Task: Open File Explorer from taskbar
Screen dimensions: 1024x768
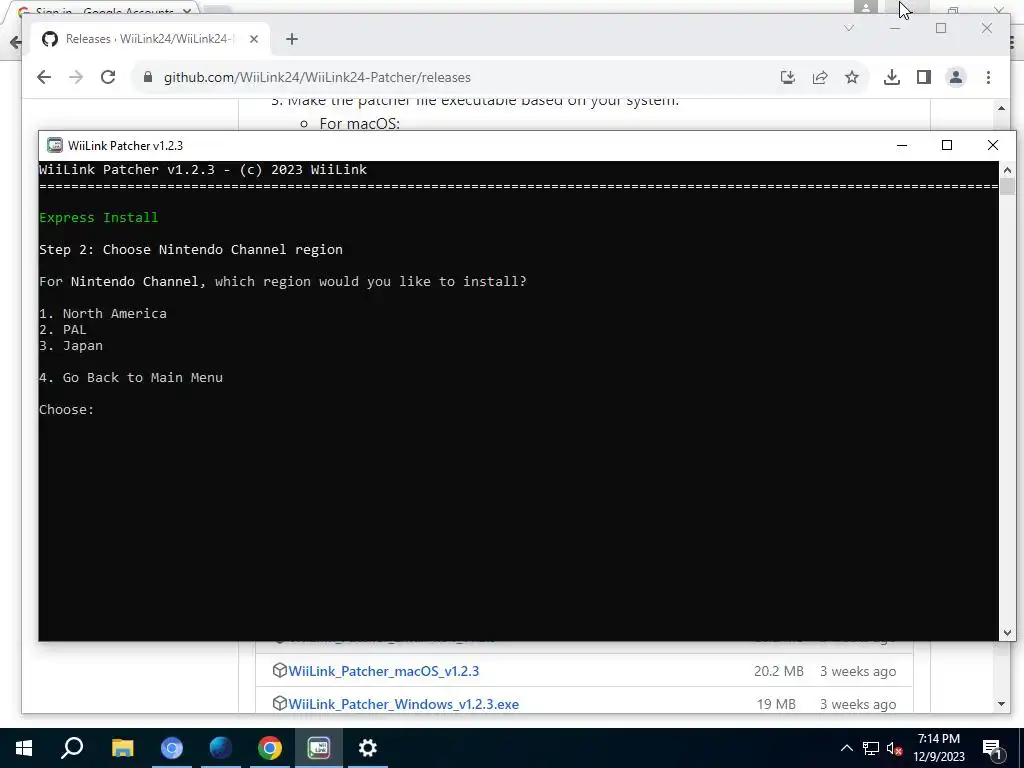Action: tap(122, 748)
